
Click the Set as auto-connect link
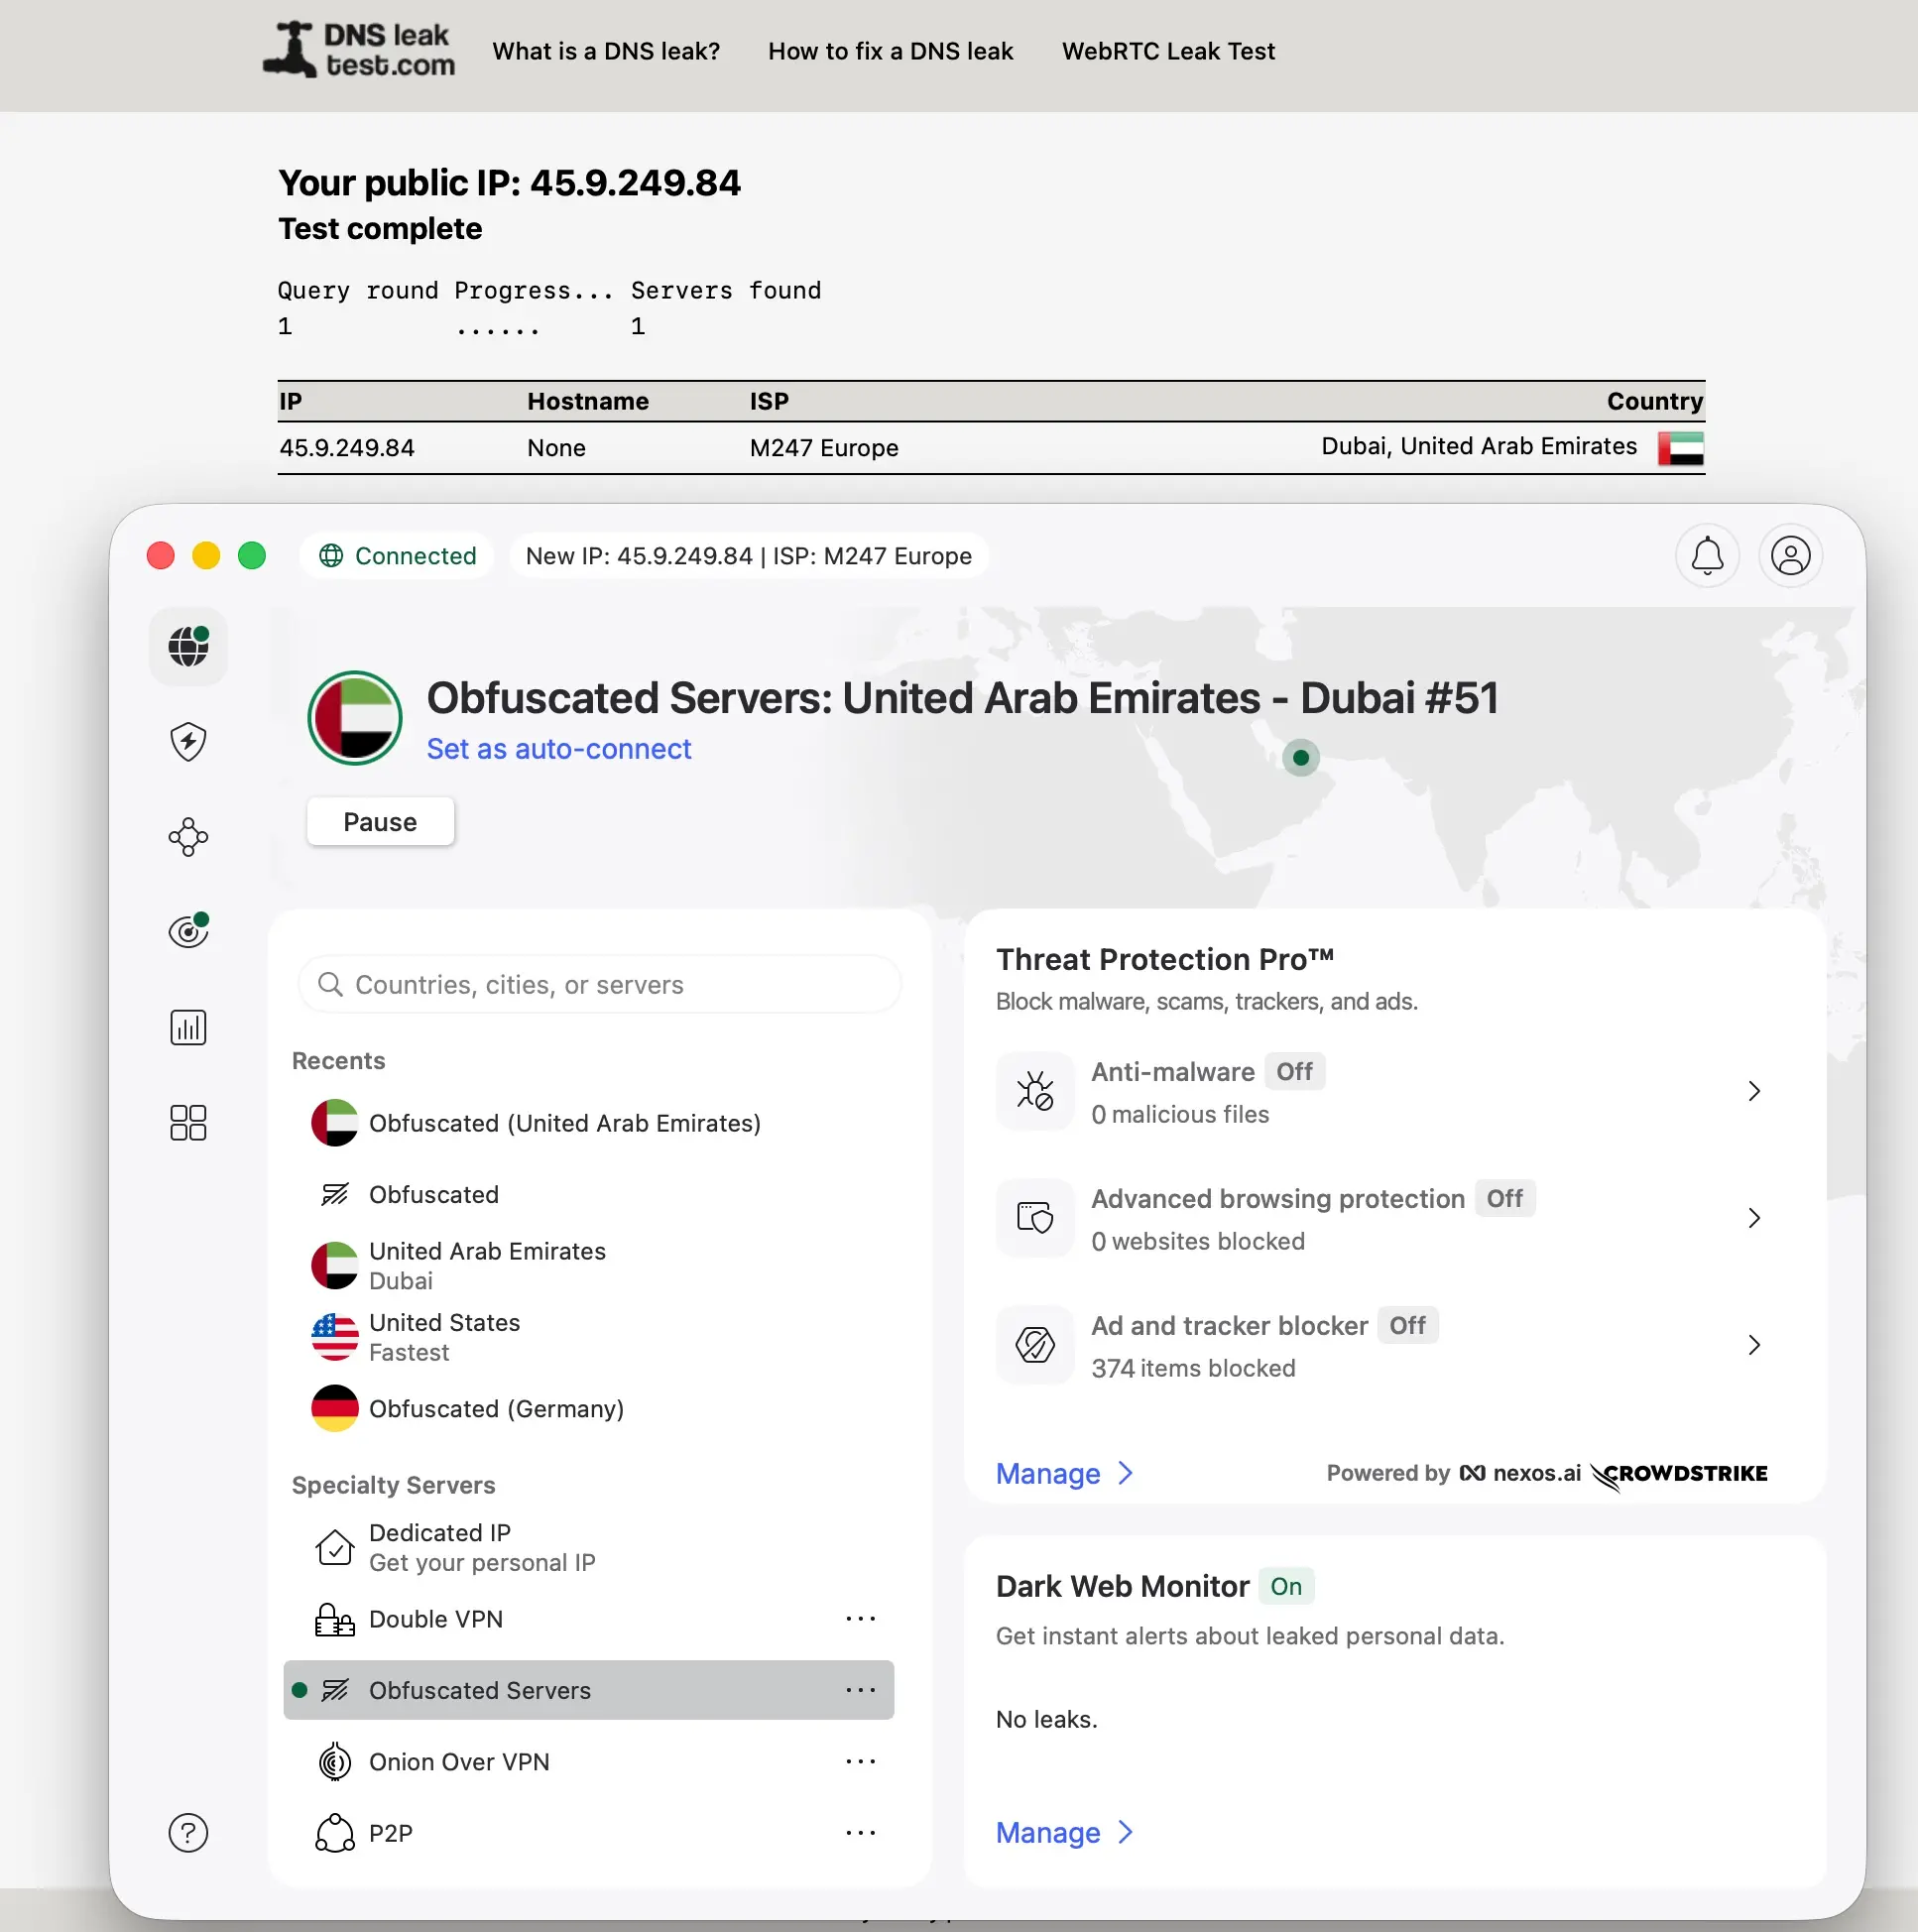click(558, 749)
